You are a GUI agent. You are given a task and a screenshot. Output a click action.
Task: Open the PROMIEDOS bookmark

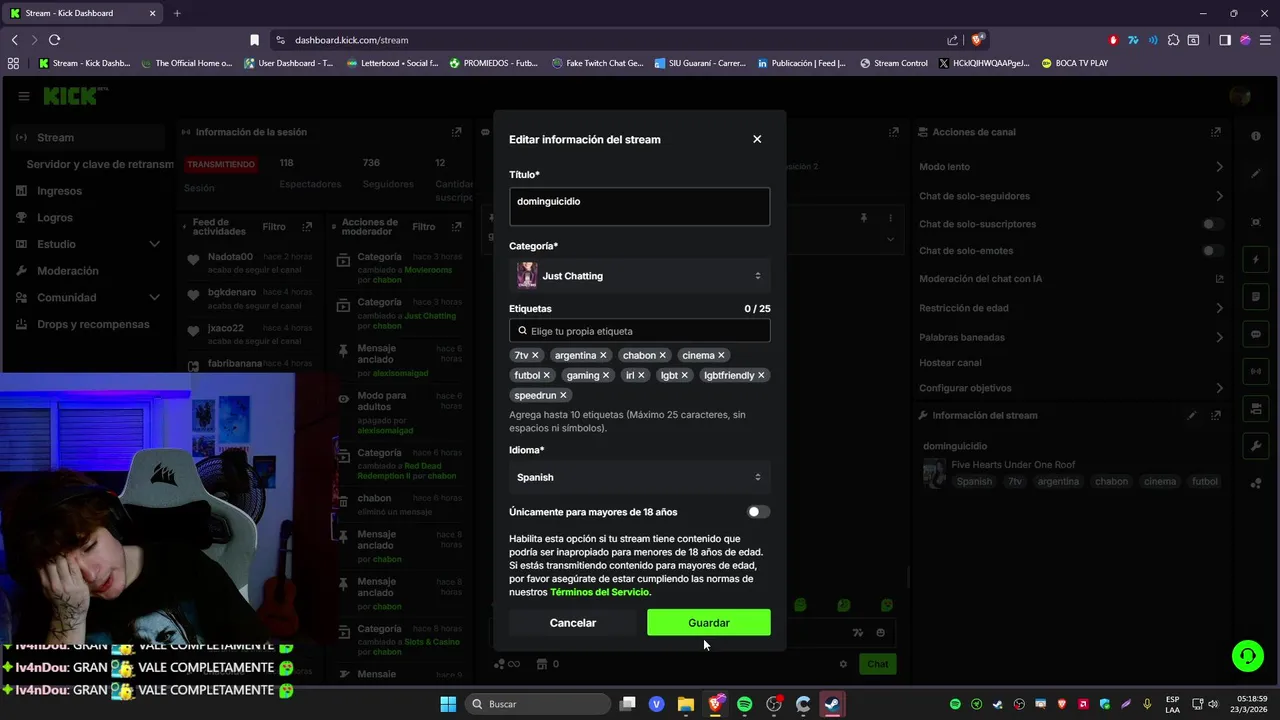[493, 63]
